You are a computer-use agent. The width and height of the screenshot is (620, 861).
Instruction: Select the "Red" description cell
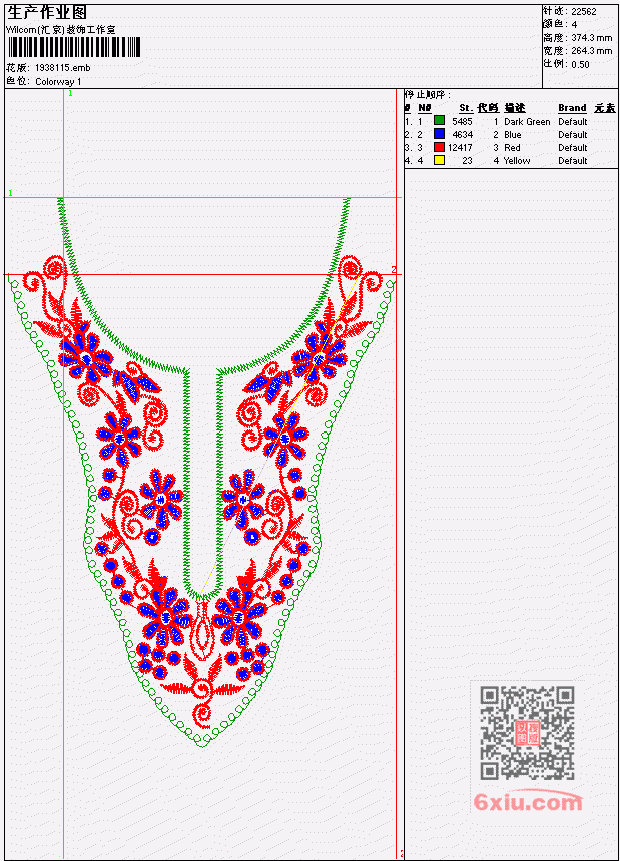(512, 148)
